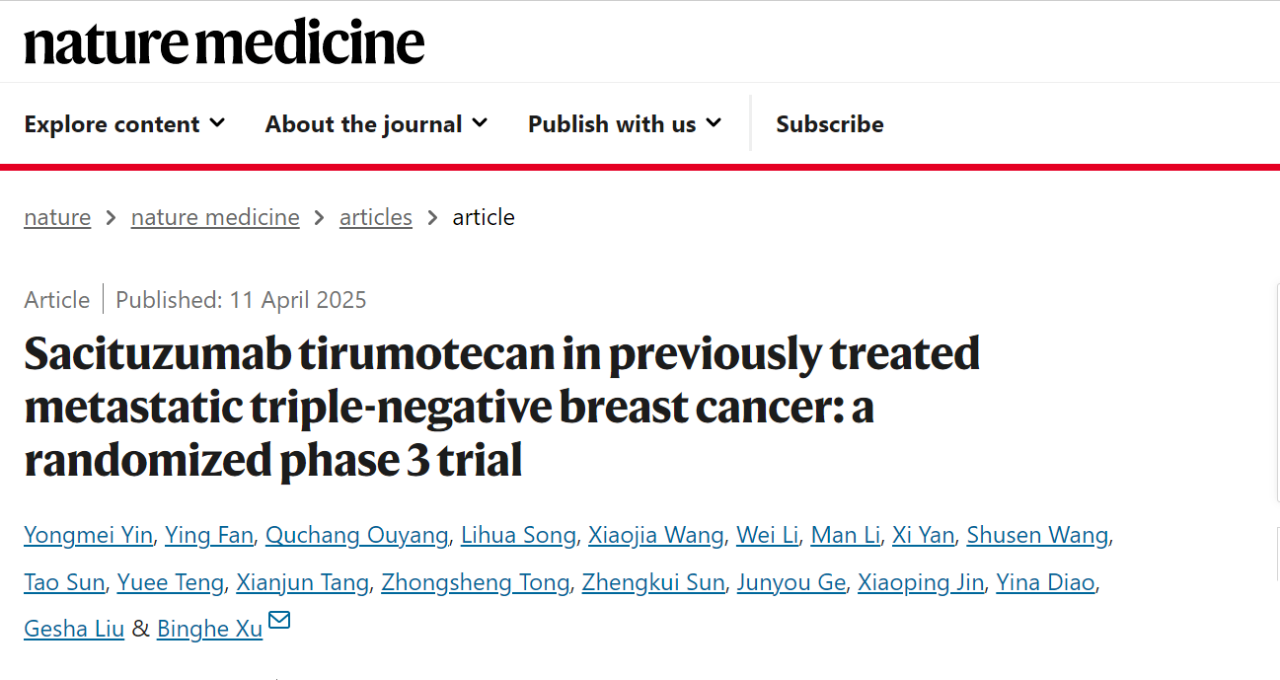This screenshot has height=680, width=1280.
Task: Select author Gesha Liu
Action: click(74, 629)
